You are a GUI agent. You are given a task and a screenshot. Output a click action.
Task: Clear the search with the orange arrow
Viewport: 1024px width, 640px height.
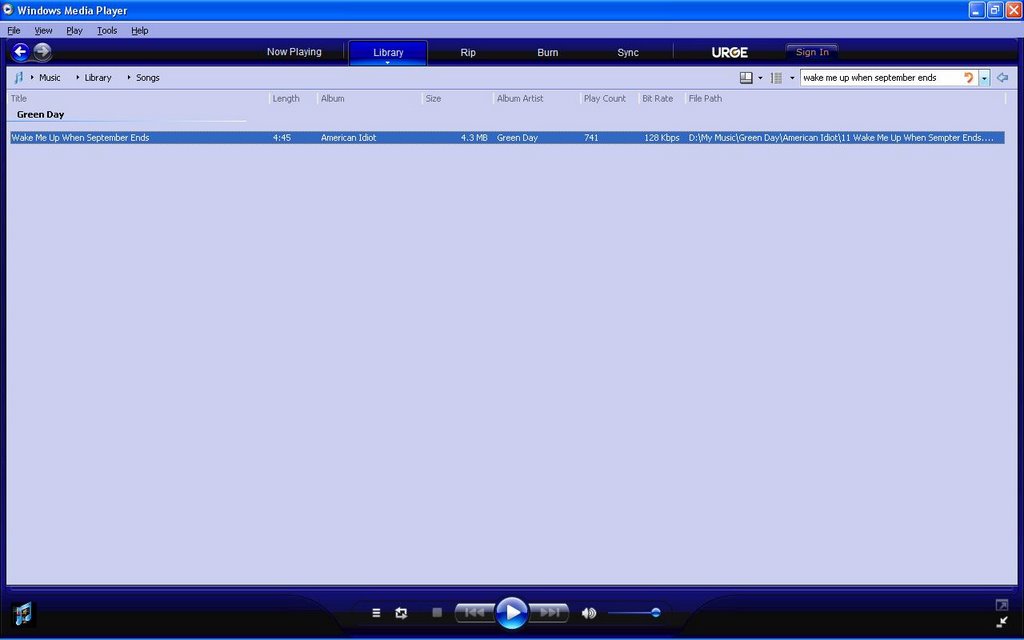coord(968,78)
